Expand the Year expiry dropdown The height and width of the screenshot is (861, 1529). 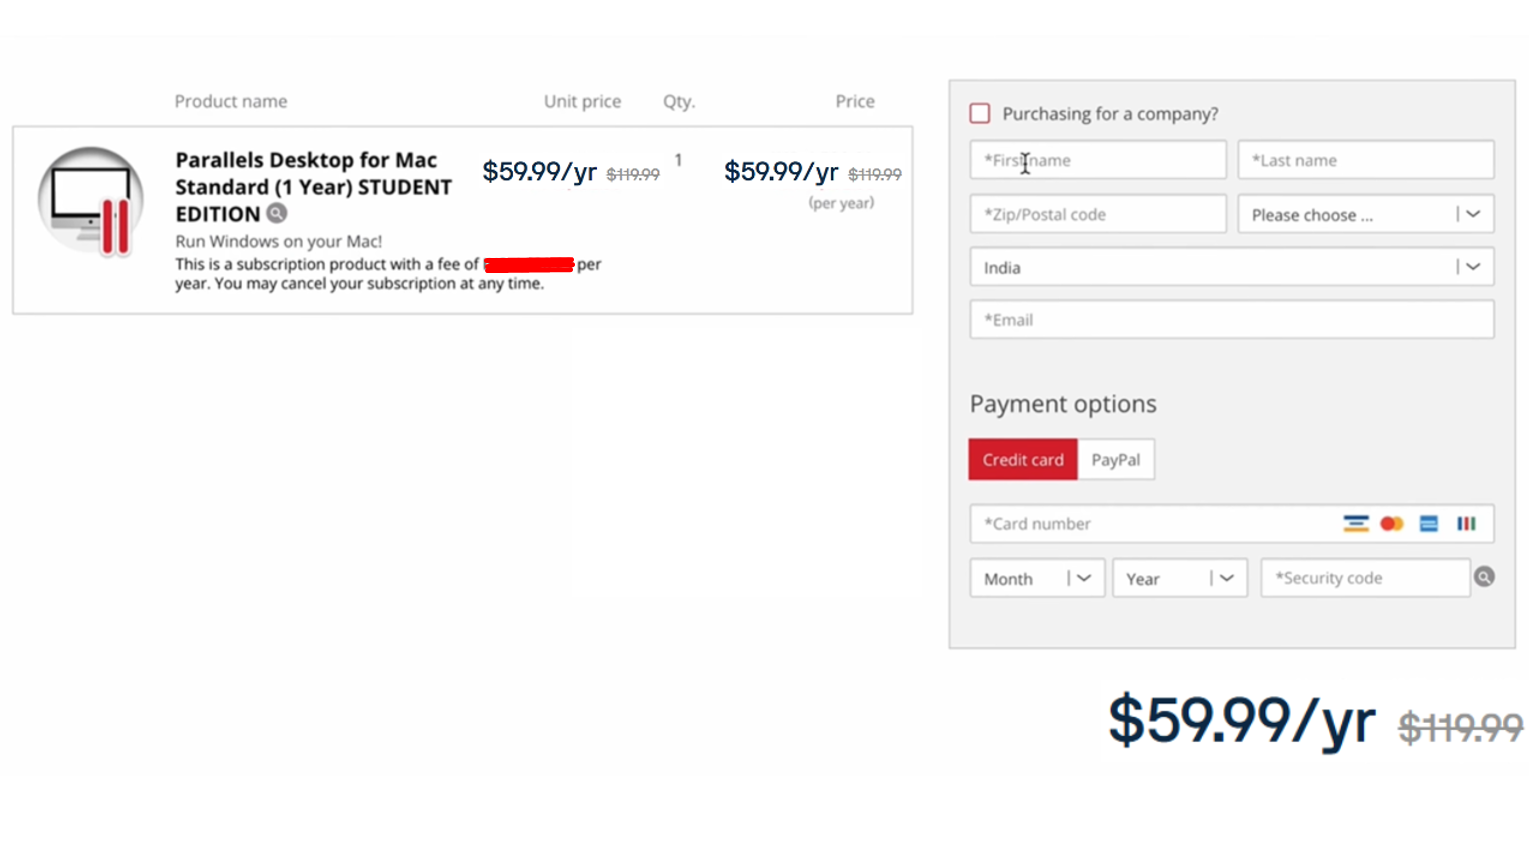1179,578
